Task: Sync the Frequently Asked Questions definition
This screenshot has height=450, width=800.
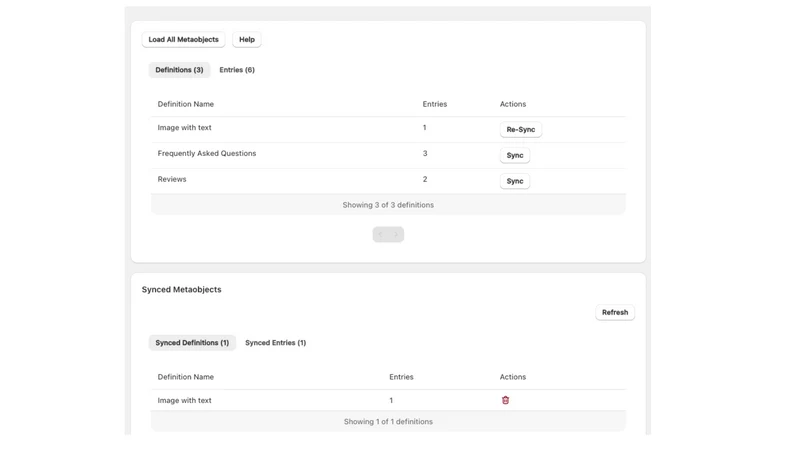Action: pos(515,155)
